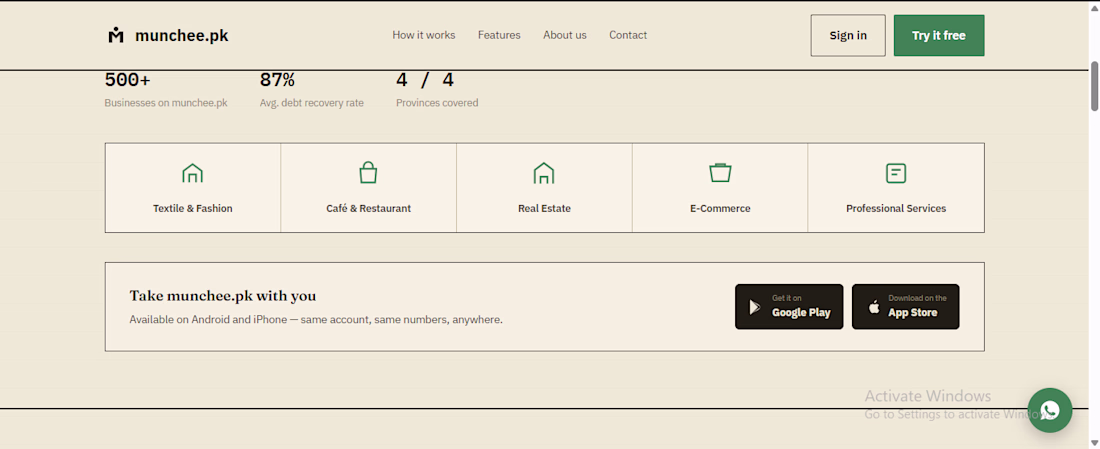Image resolution: width=1100 pixels, height=449 pixels.
Task: Click 'Businesses on munchee.pk' caption
Action: (166, 103)
